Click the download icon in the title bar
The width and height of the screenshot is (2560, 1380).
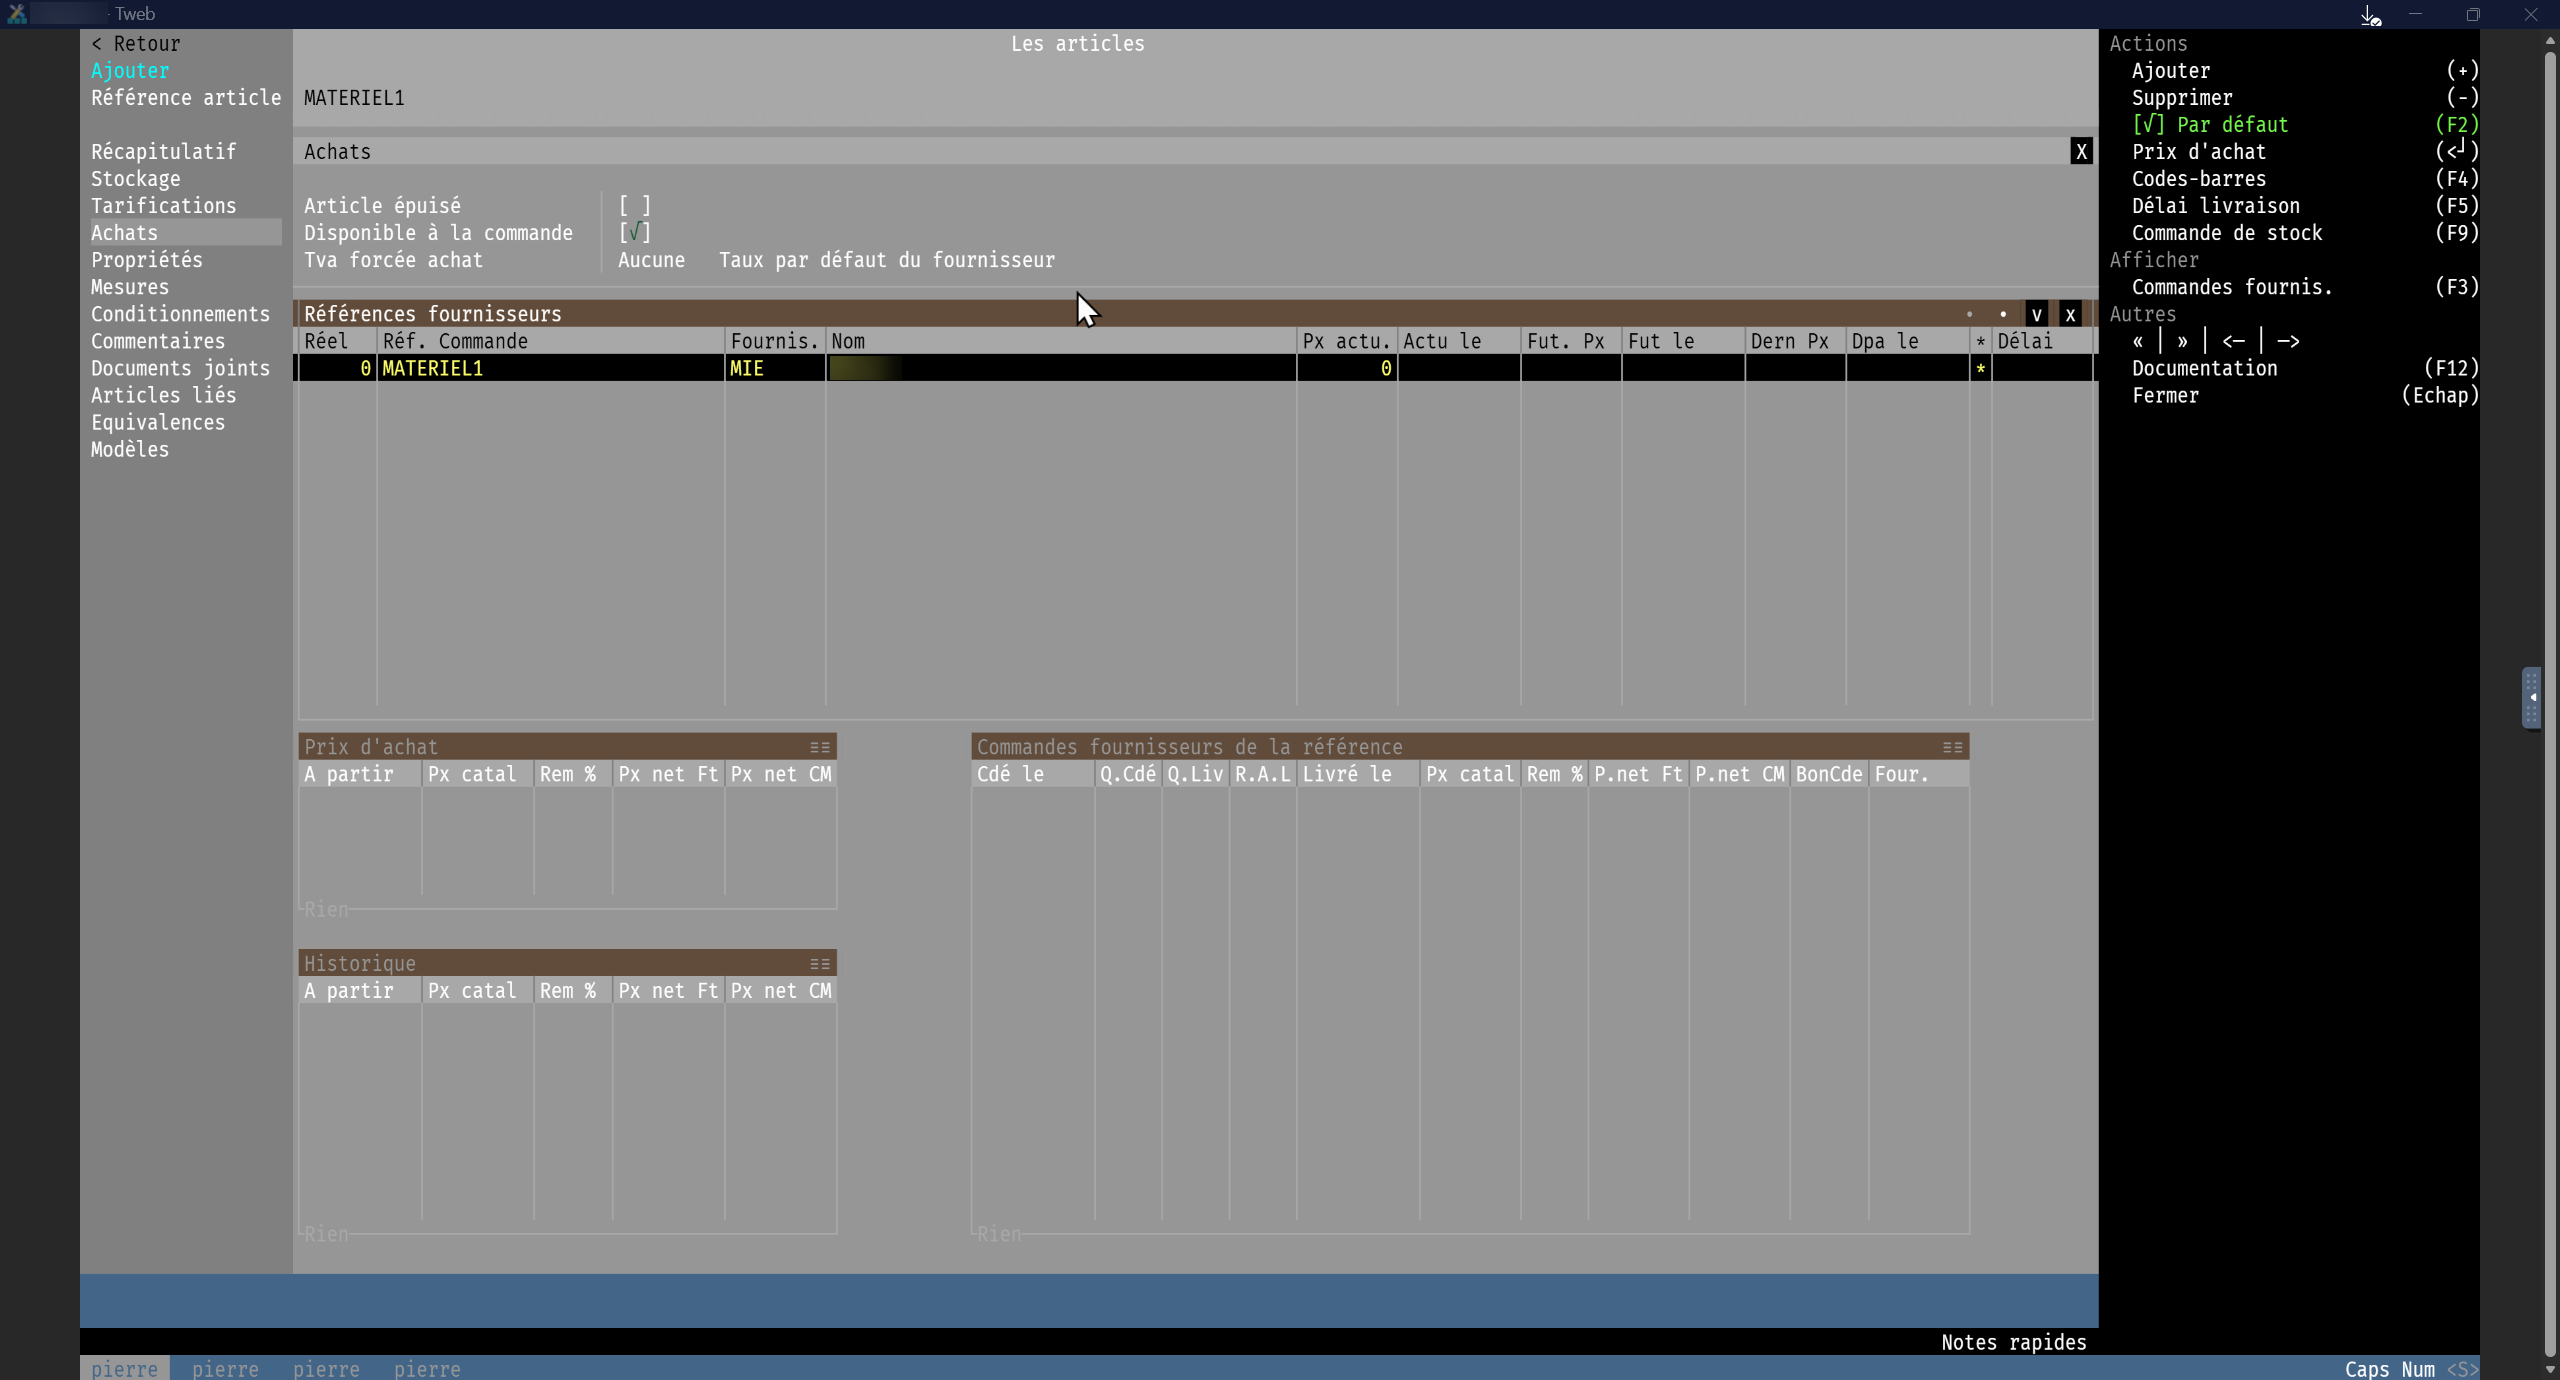point(2370,15)
